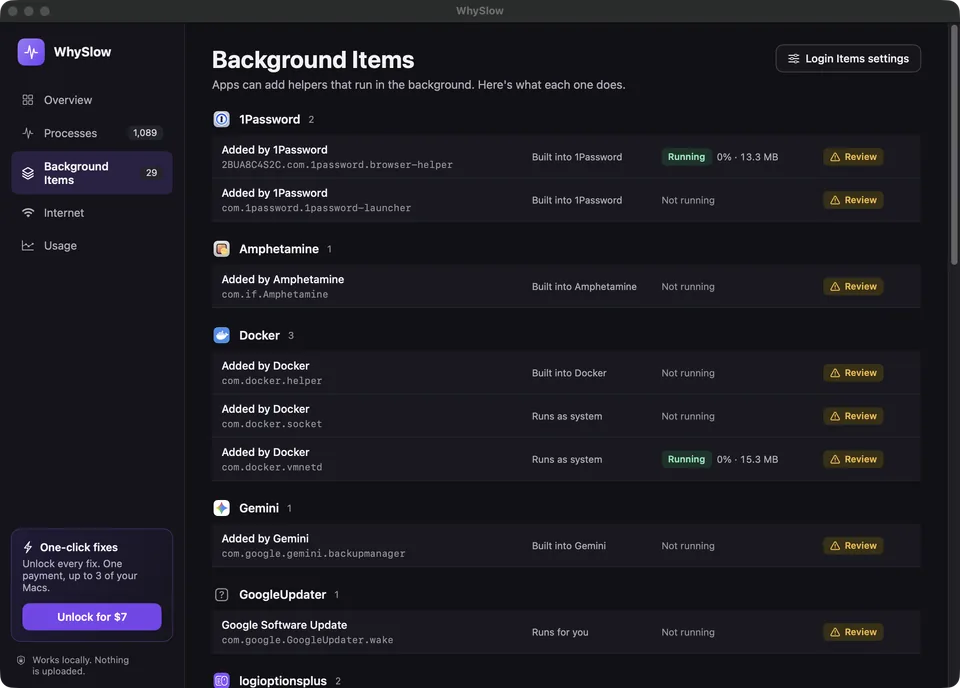The height and width of the screenshot is (688, 960).
Task: Click the shield icon near Works locally
Action: [x=21, y=660]
